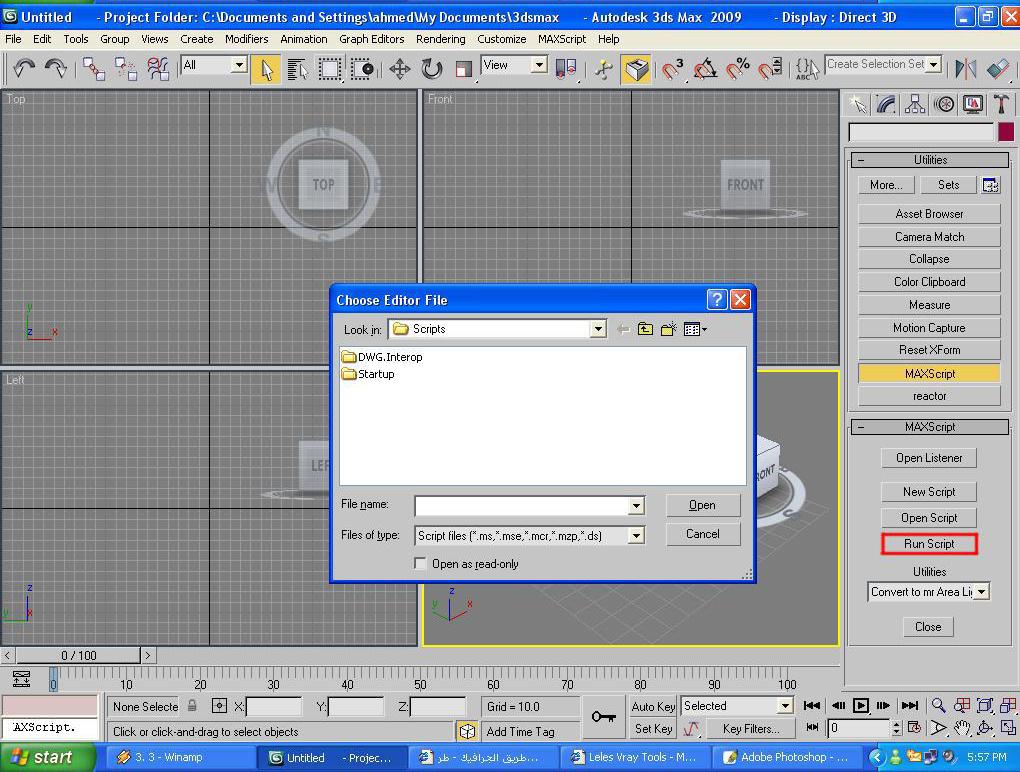Activate the Select and Move tool
The width and height of the screenshot is (1020, 772).
pyautogui.click(x=399, y=69)
